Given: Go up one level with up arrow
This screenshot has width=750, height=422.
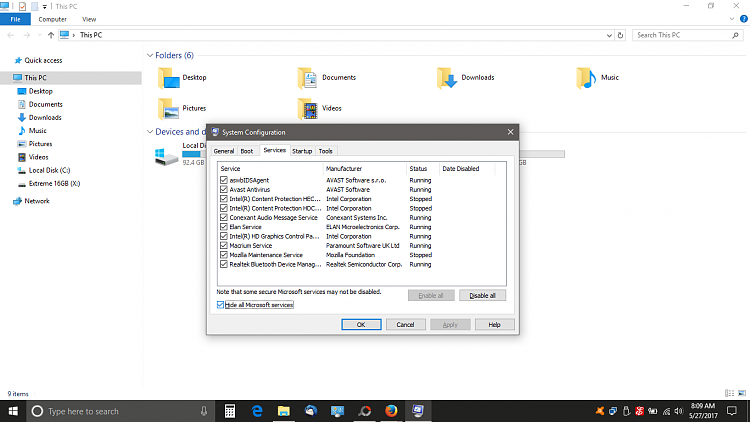Looking at the screenshot, I should point(51,35).
